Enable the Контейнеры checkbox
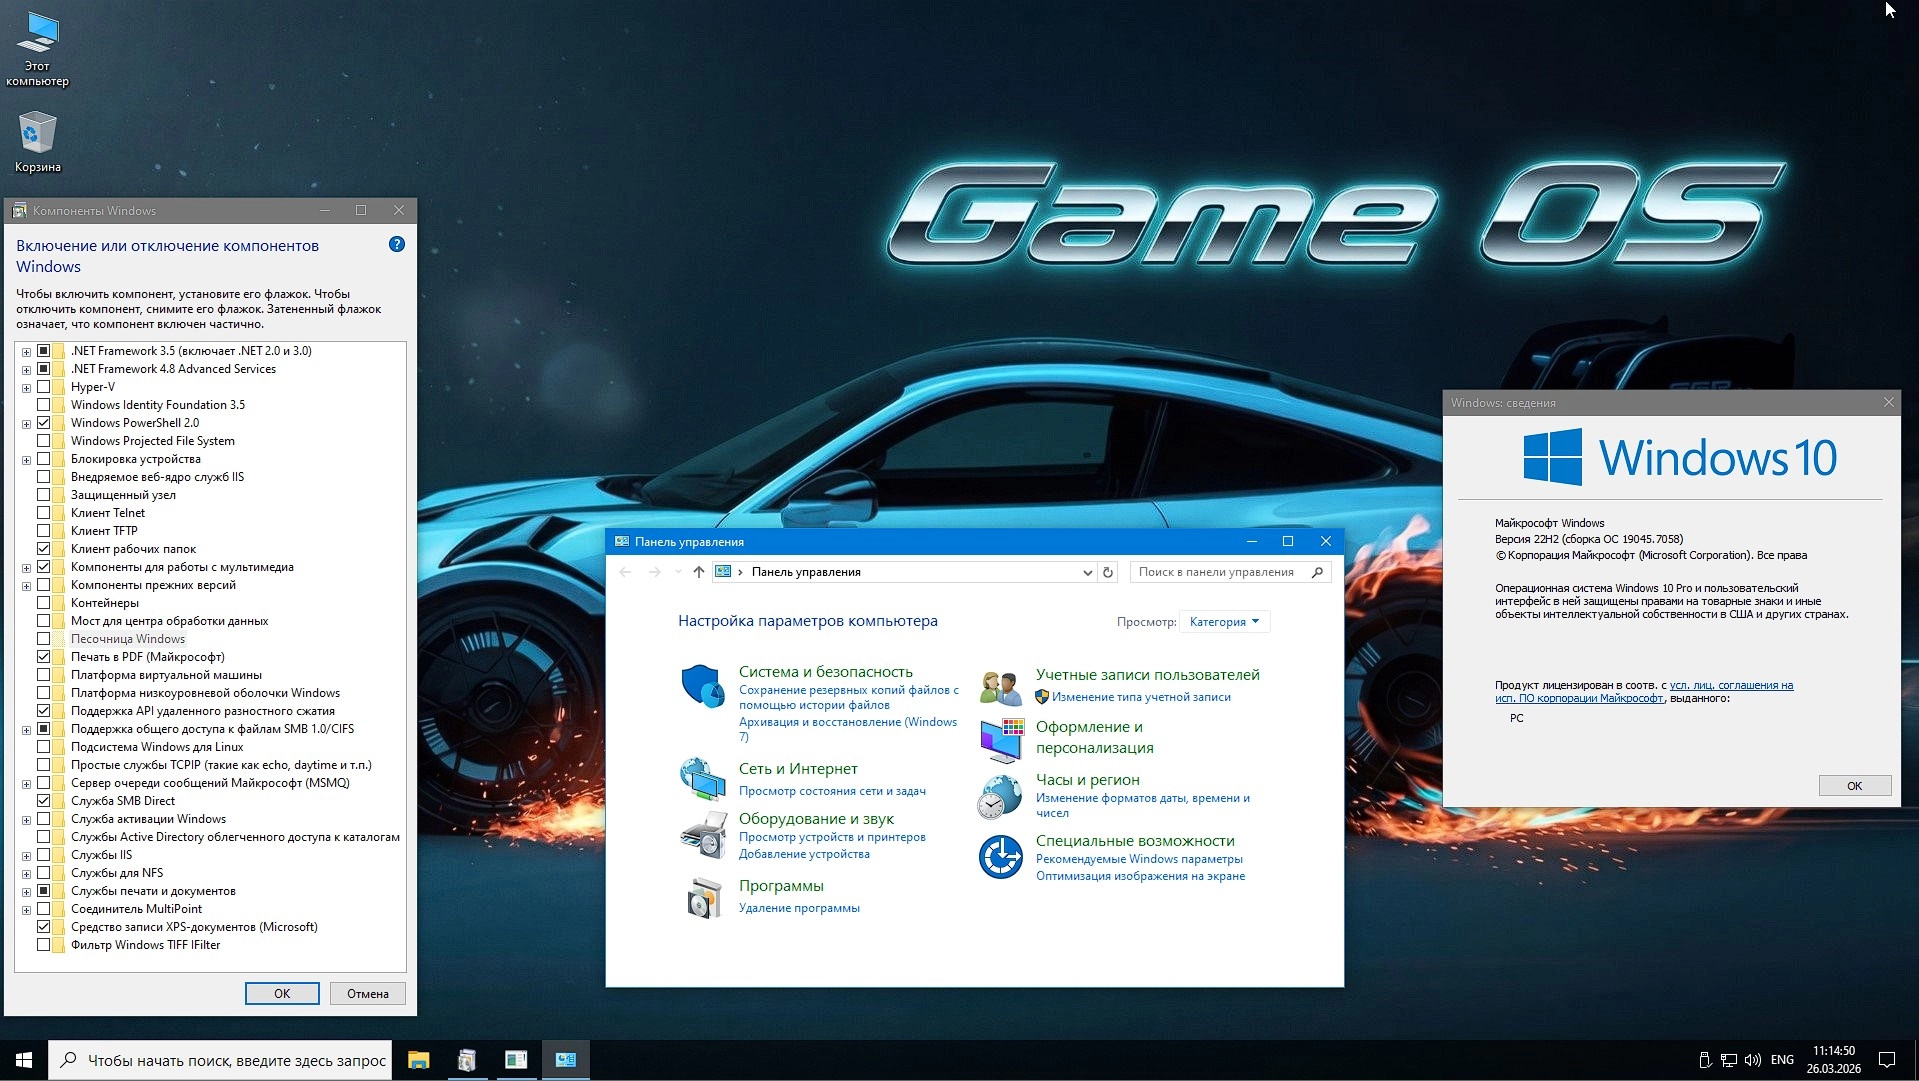Viewport: 1919px width, 1081px height. pos(44,603)
